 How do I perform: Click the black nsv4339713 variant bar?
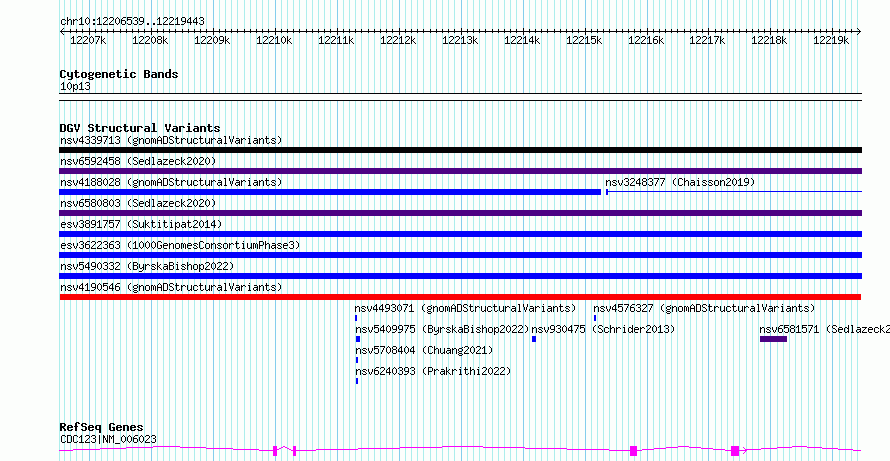pyautogui.click(x=460, y=150)
